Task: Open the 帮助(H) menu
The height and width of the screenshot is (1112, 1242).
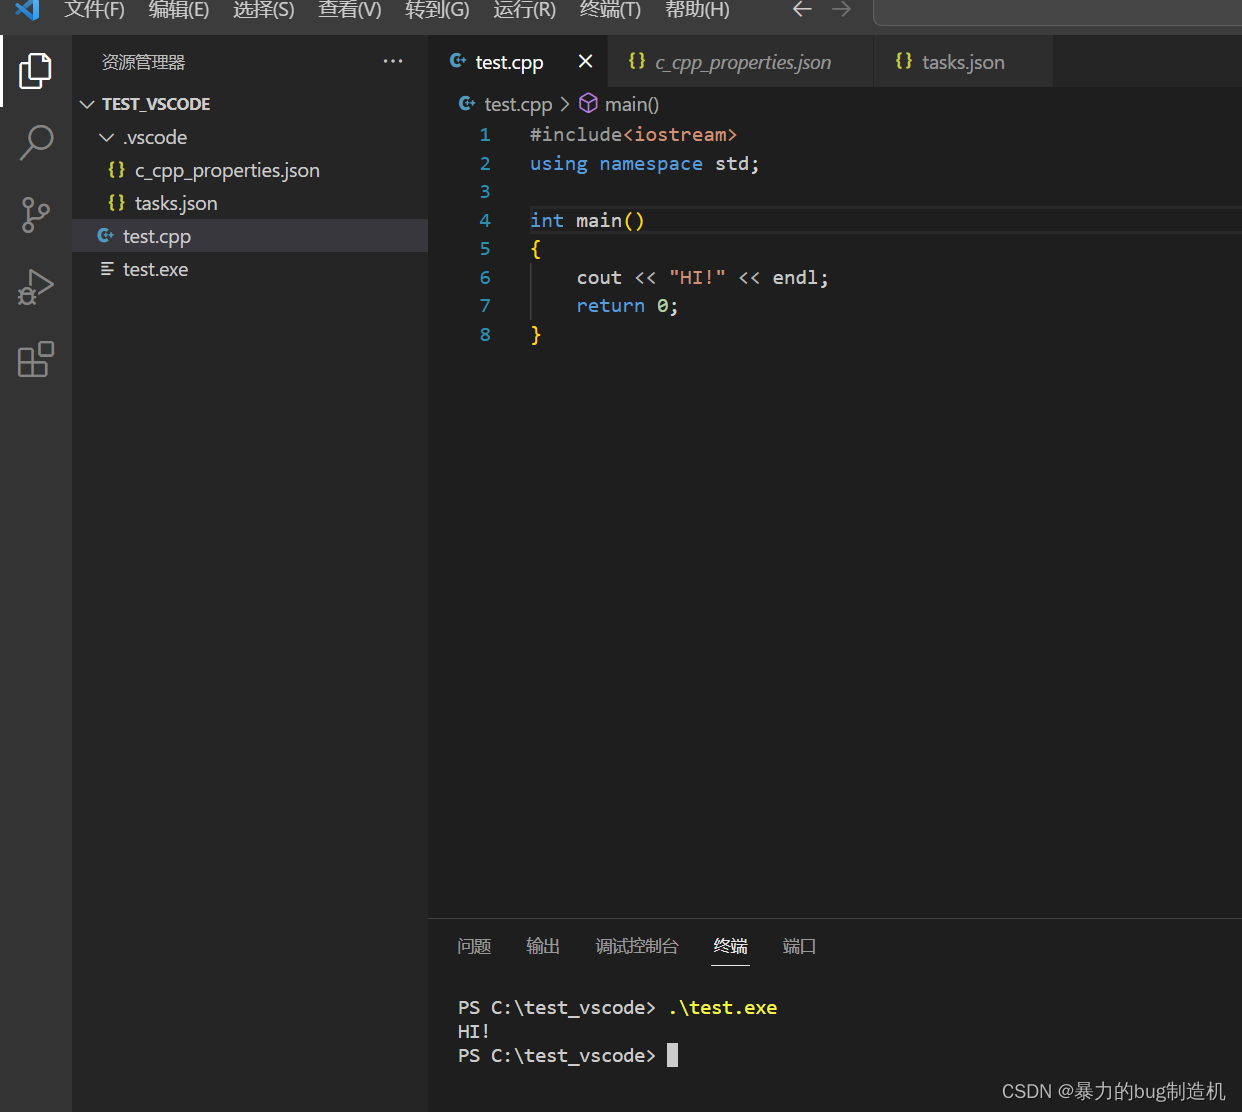Action: click(x=697, y=10)
